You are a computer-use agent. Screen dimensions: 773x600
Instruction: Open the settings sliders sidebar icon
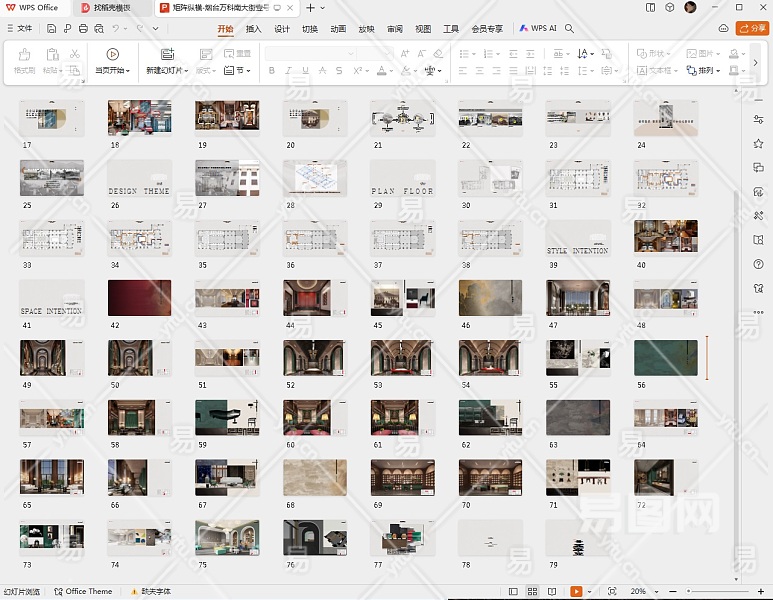coord(759,120)
